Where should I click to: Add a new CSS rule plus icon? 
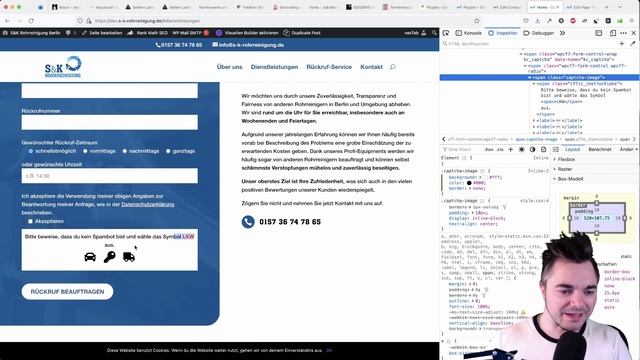tap(511, 149)
